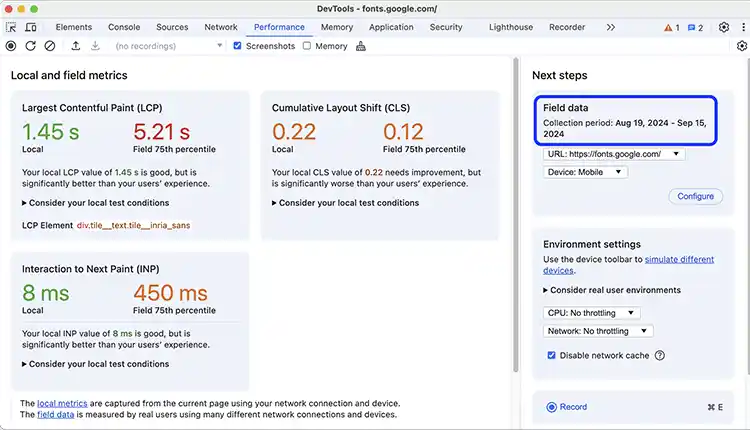The width and height of the screenshot is (750, 430).
Task: Show more tabs with the double chevron
Action: 610,27
